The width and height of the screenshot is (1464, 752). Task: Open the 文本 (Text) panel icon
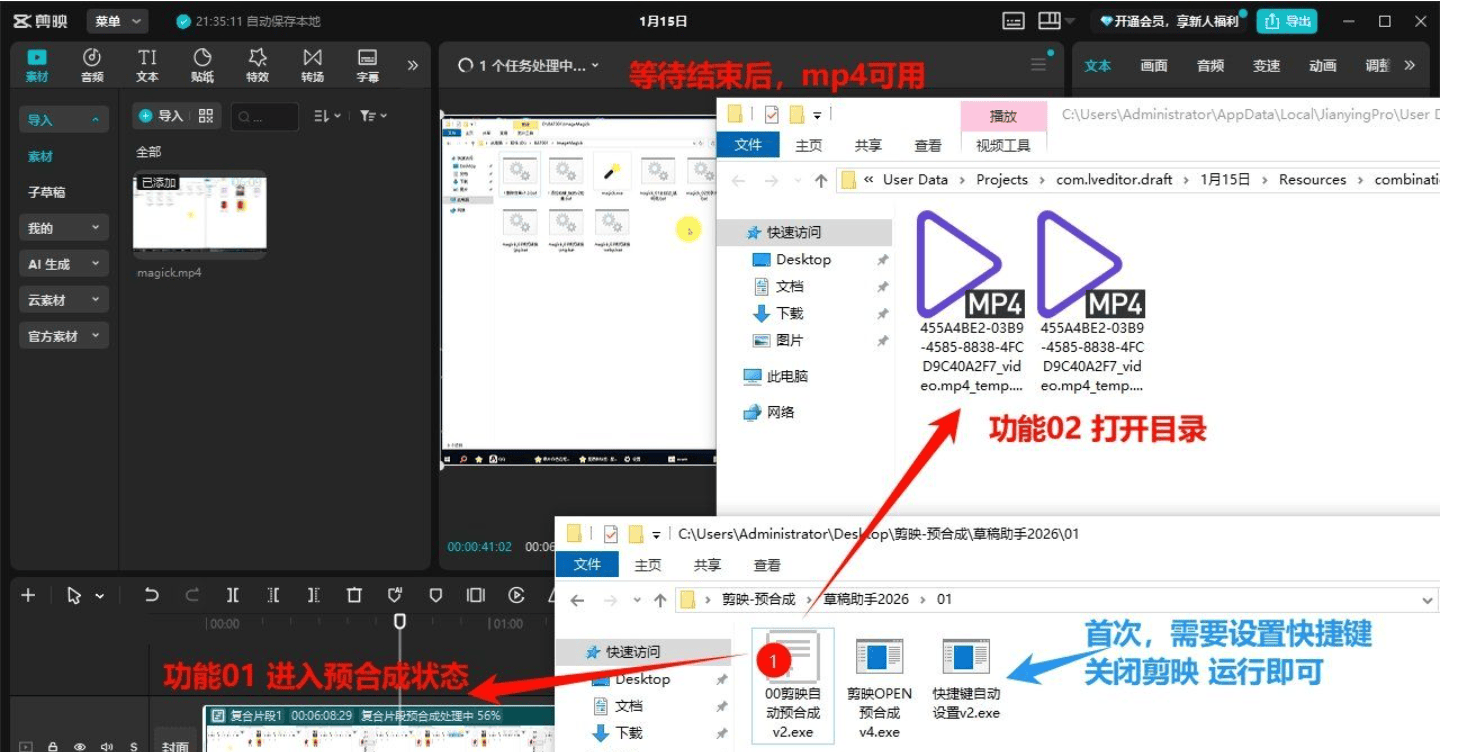click(x=147, y=62)
